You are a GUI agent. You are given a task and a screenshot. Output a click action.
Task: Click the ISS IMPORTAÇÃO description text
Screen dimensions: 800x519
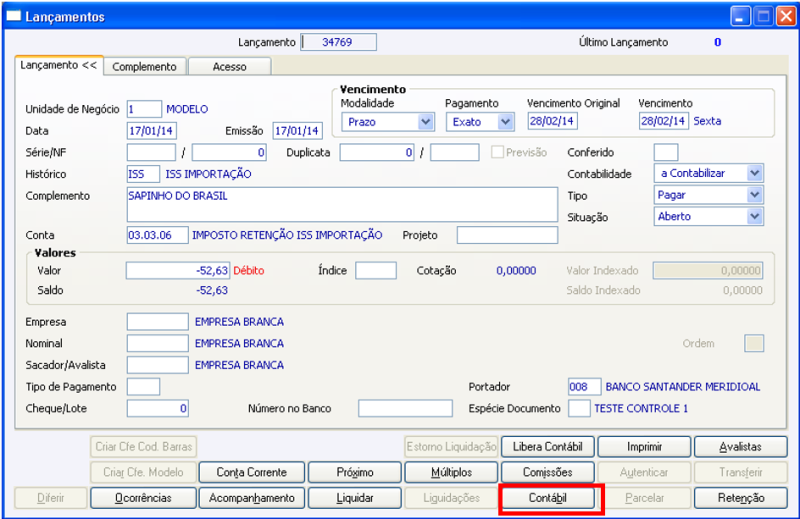[x=208, y=174]
